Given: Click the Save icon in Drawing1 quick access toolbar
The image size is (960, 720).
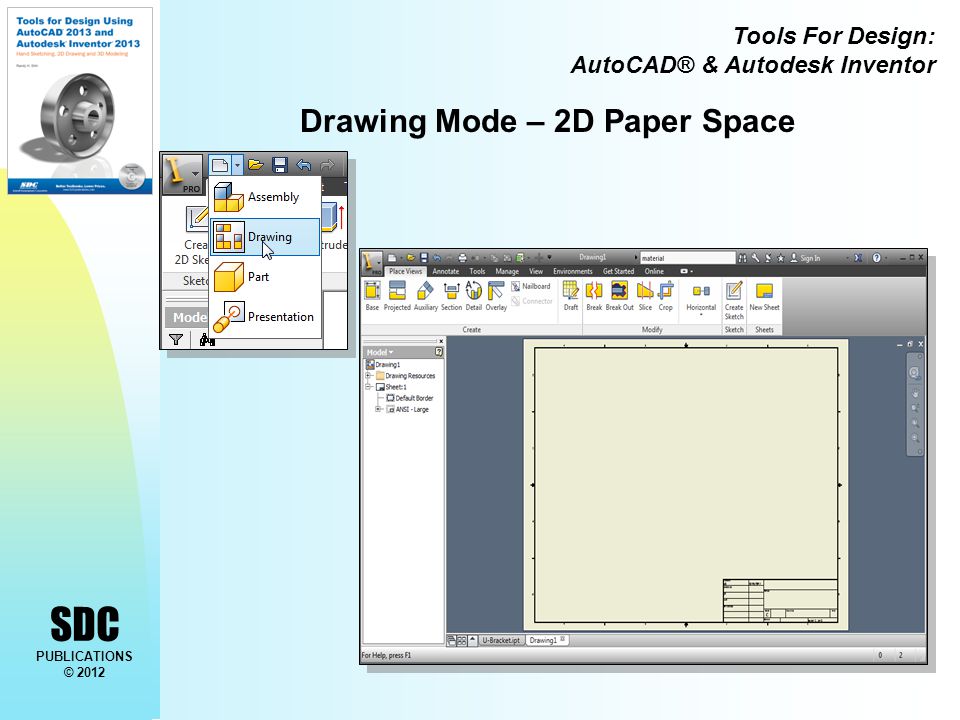Looking at the screenshot, I should [x=424, y=258].
